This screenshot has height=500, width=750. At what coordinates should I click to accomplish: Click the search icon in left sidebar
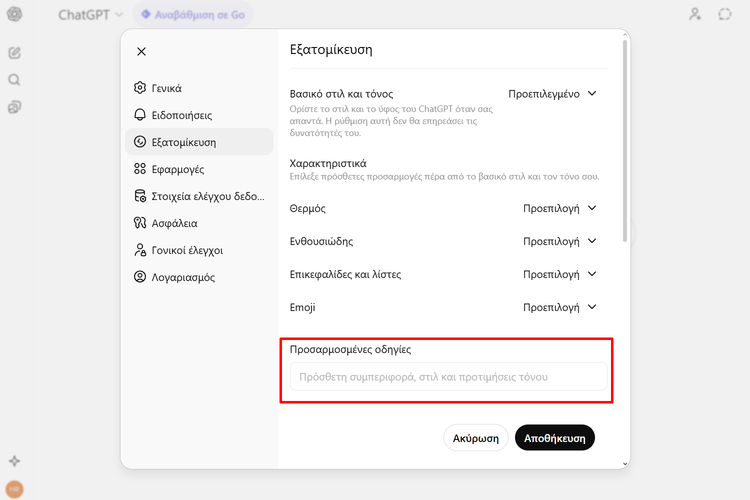tap(14, 80)
